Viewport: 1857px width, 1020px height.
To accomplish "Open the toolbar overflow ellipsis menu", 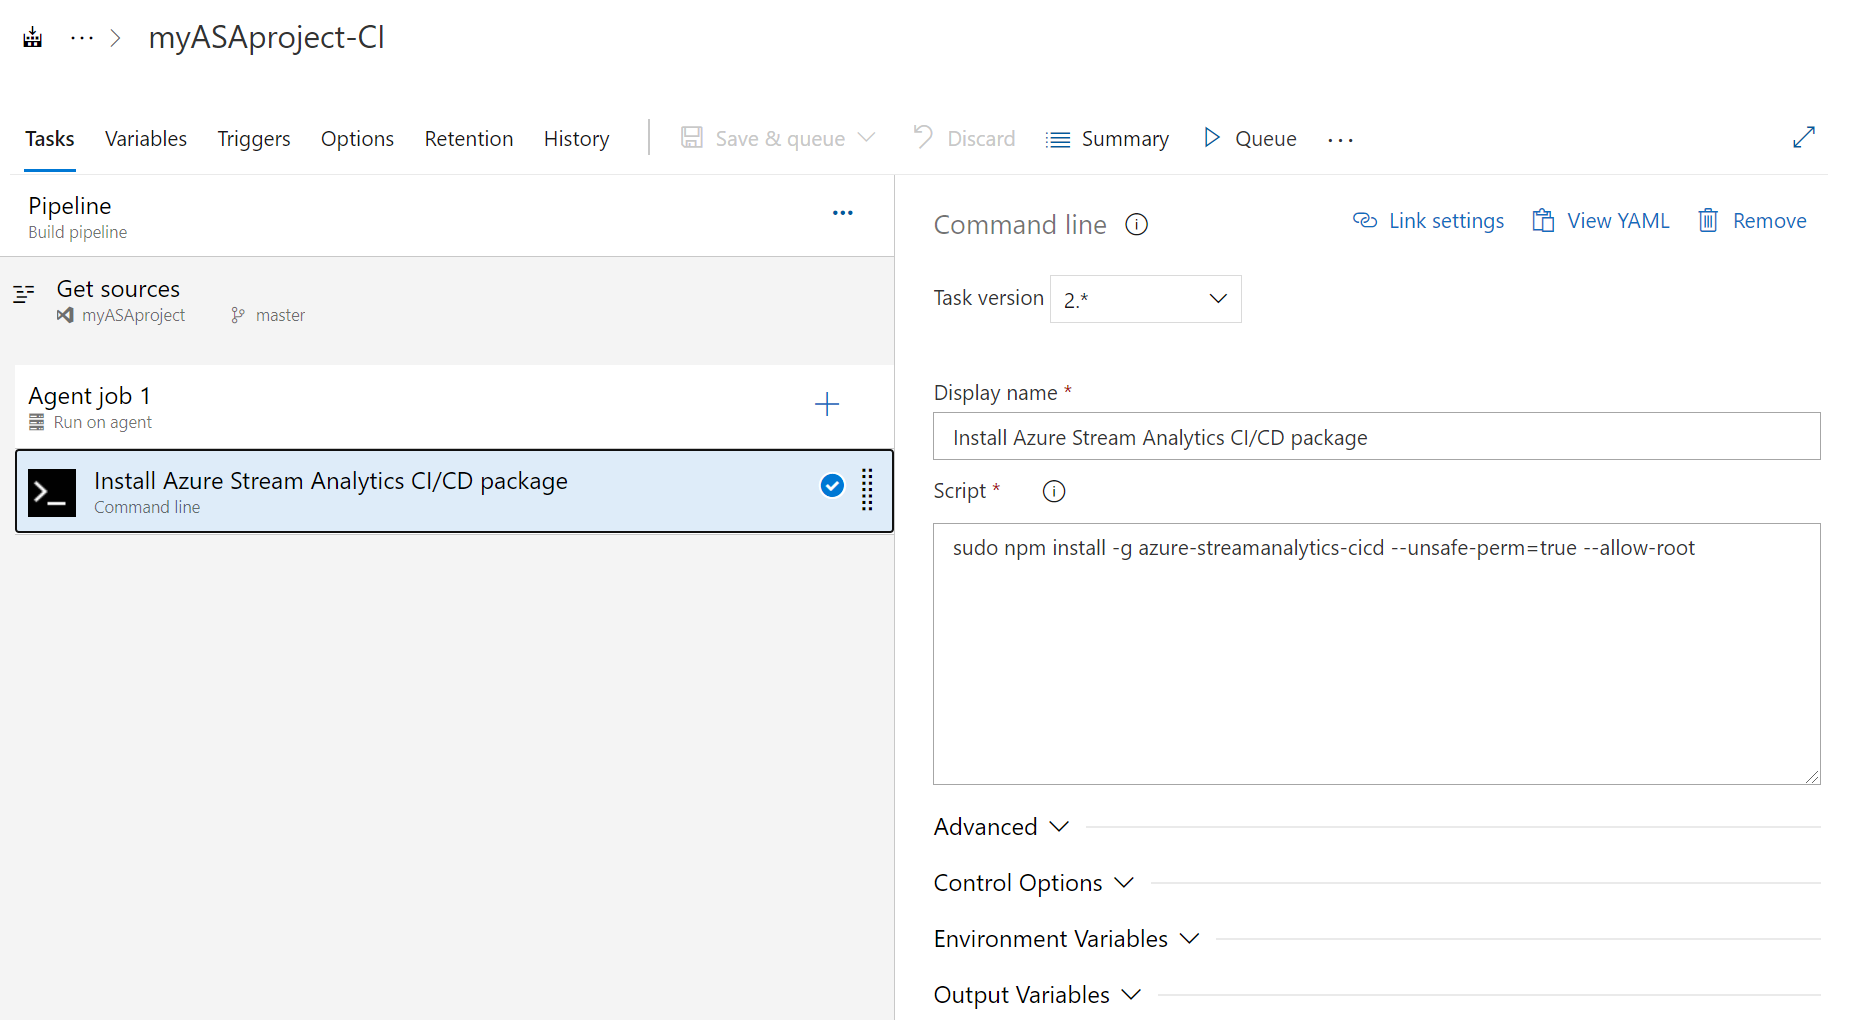I will 1340,140.
